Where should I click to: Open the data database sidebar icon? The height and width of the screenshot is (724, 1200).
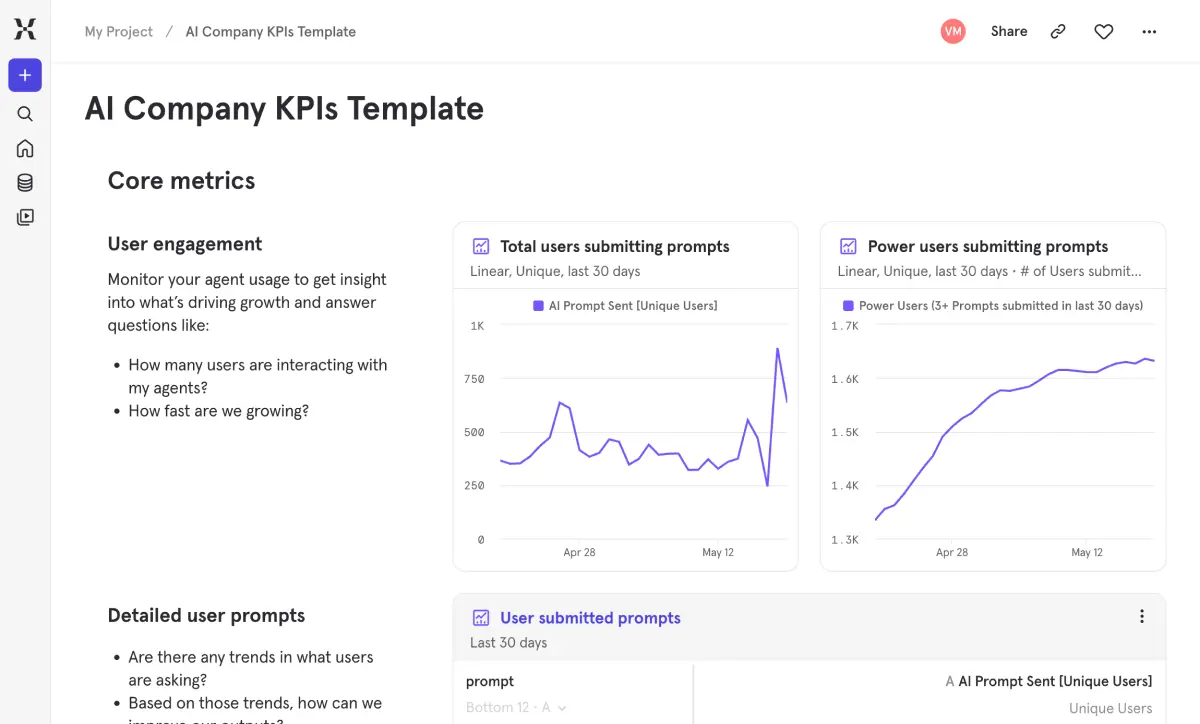coord(25,183)
